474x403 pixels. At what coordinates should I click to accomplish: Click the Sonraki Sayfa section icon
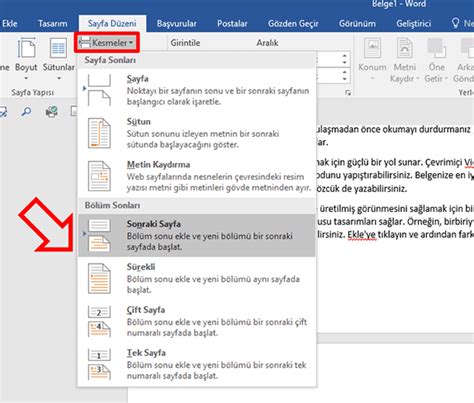(99, 235)
